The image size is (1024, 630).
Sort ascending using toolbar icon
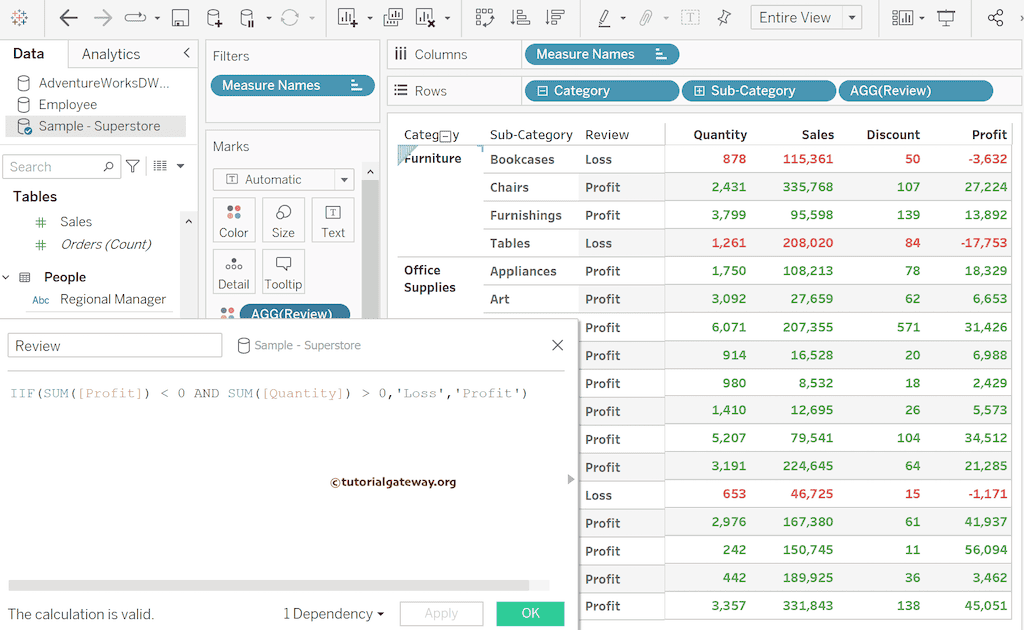tap(519, 18)
